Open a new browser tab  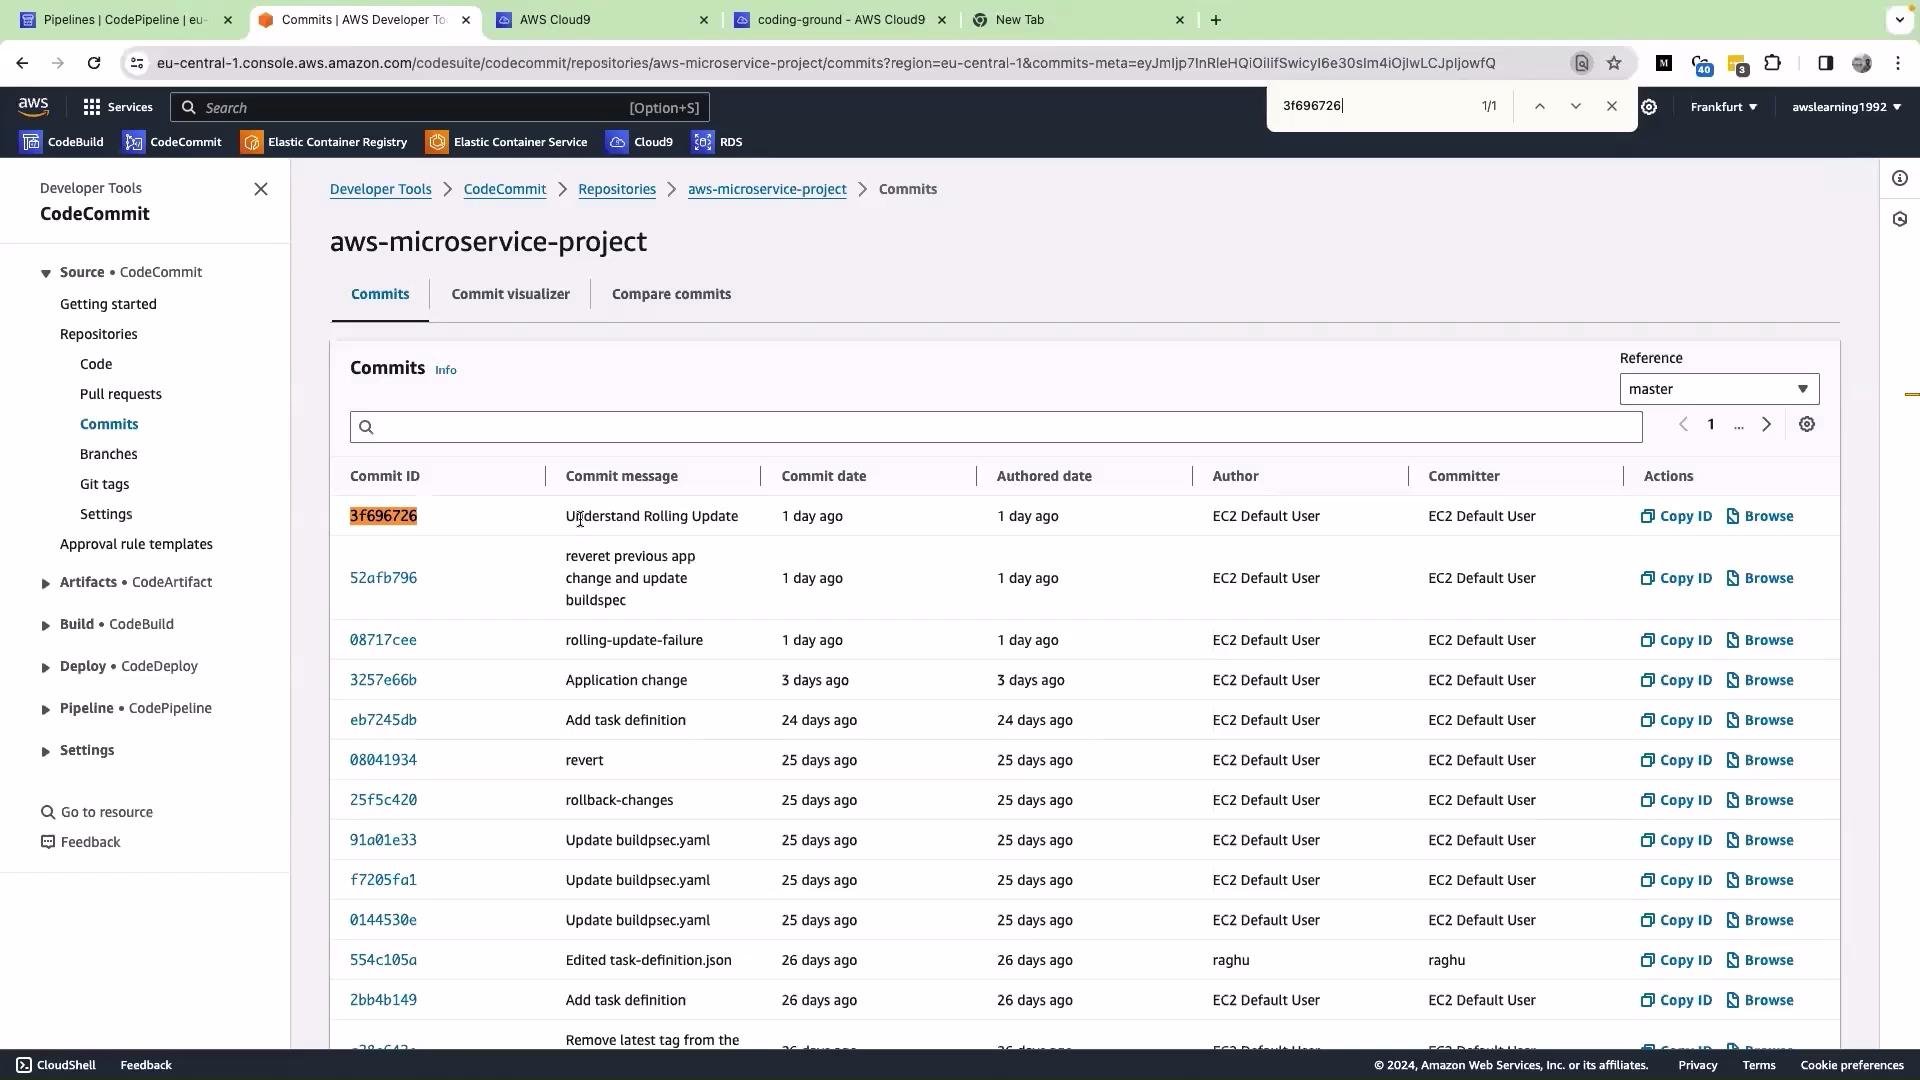point(1215,20)
